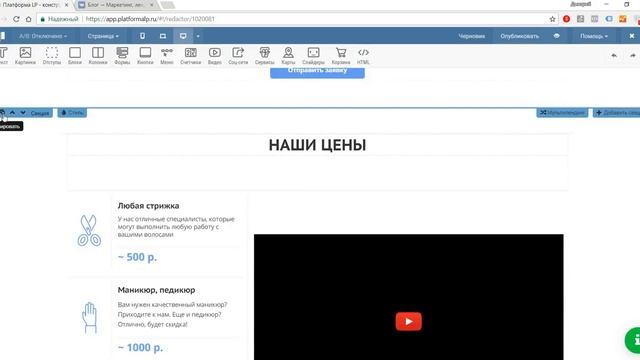
Task: Click the Мультилендинг button
Action: tap(562, 113)
